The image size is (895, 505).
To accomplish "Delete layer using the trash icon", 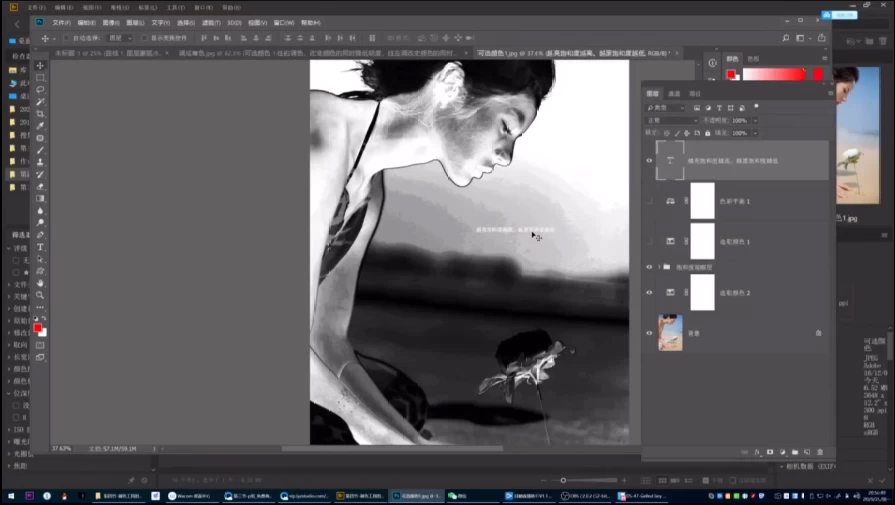I will click(820, 452).
